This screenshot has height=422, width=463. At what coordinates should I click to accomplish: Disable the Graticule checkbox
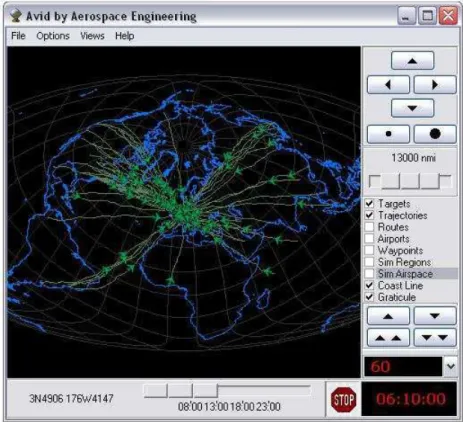click(x=369, y=297)
